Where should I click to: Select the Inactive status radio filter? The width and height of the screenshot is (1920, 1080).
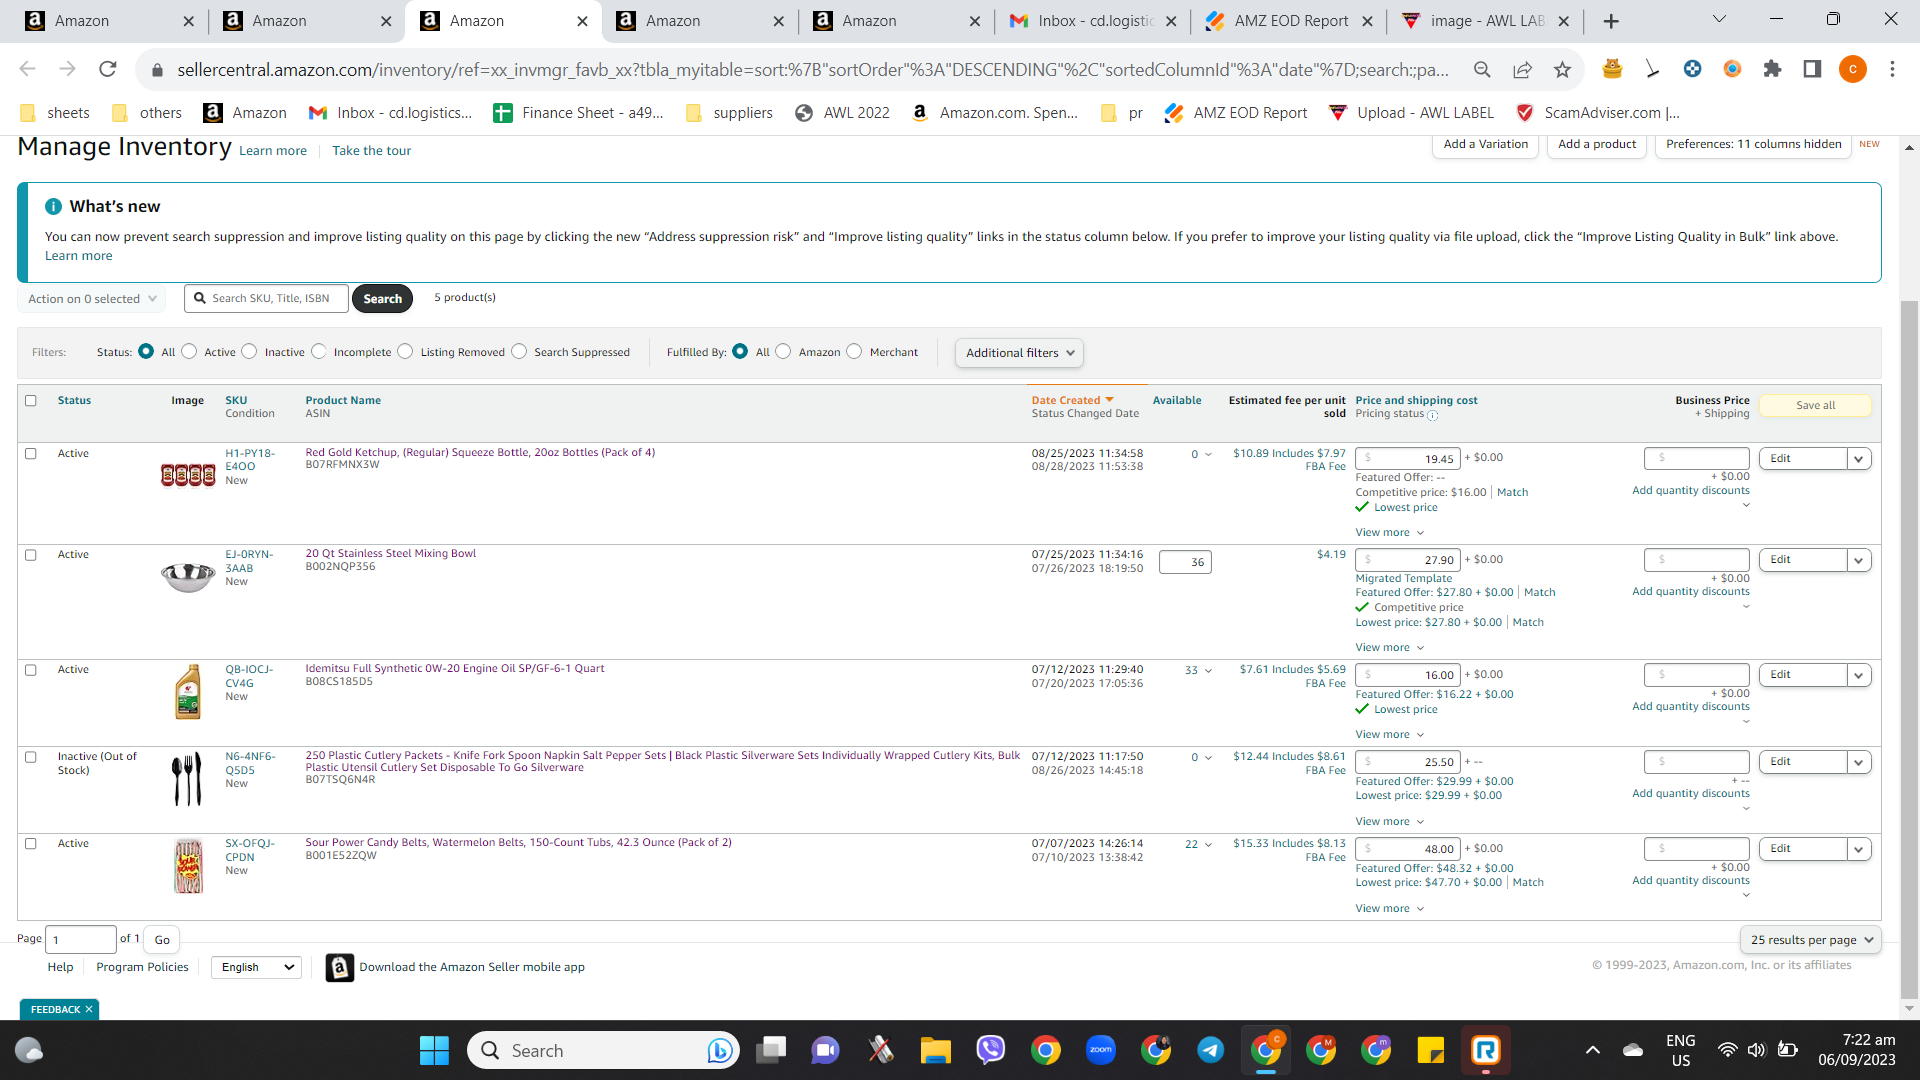[249, 351]
